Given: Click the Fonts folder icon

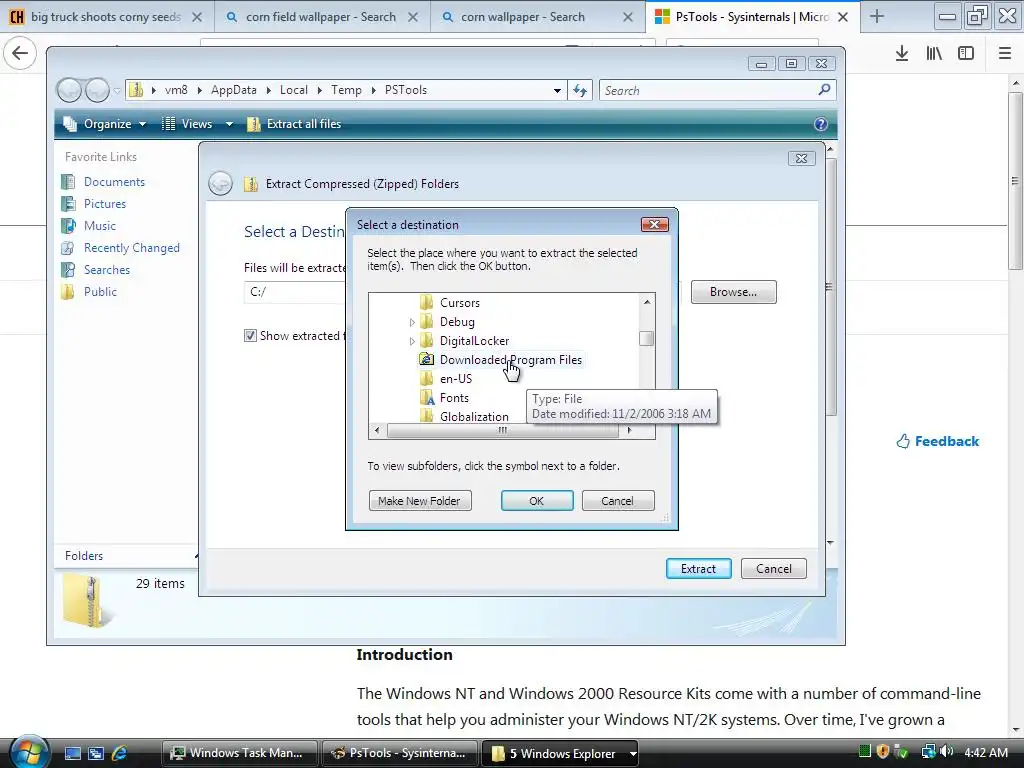Looking at the screenshot, I should 426,398.
